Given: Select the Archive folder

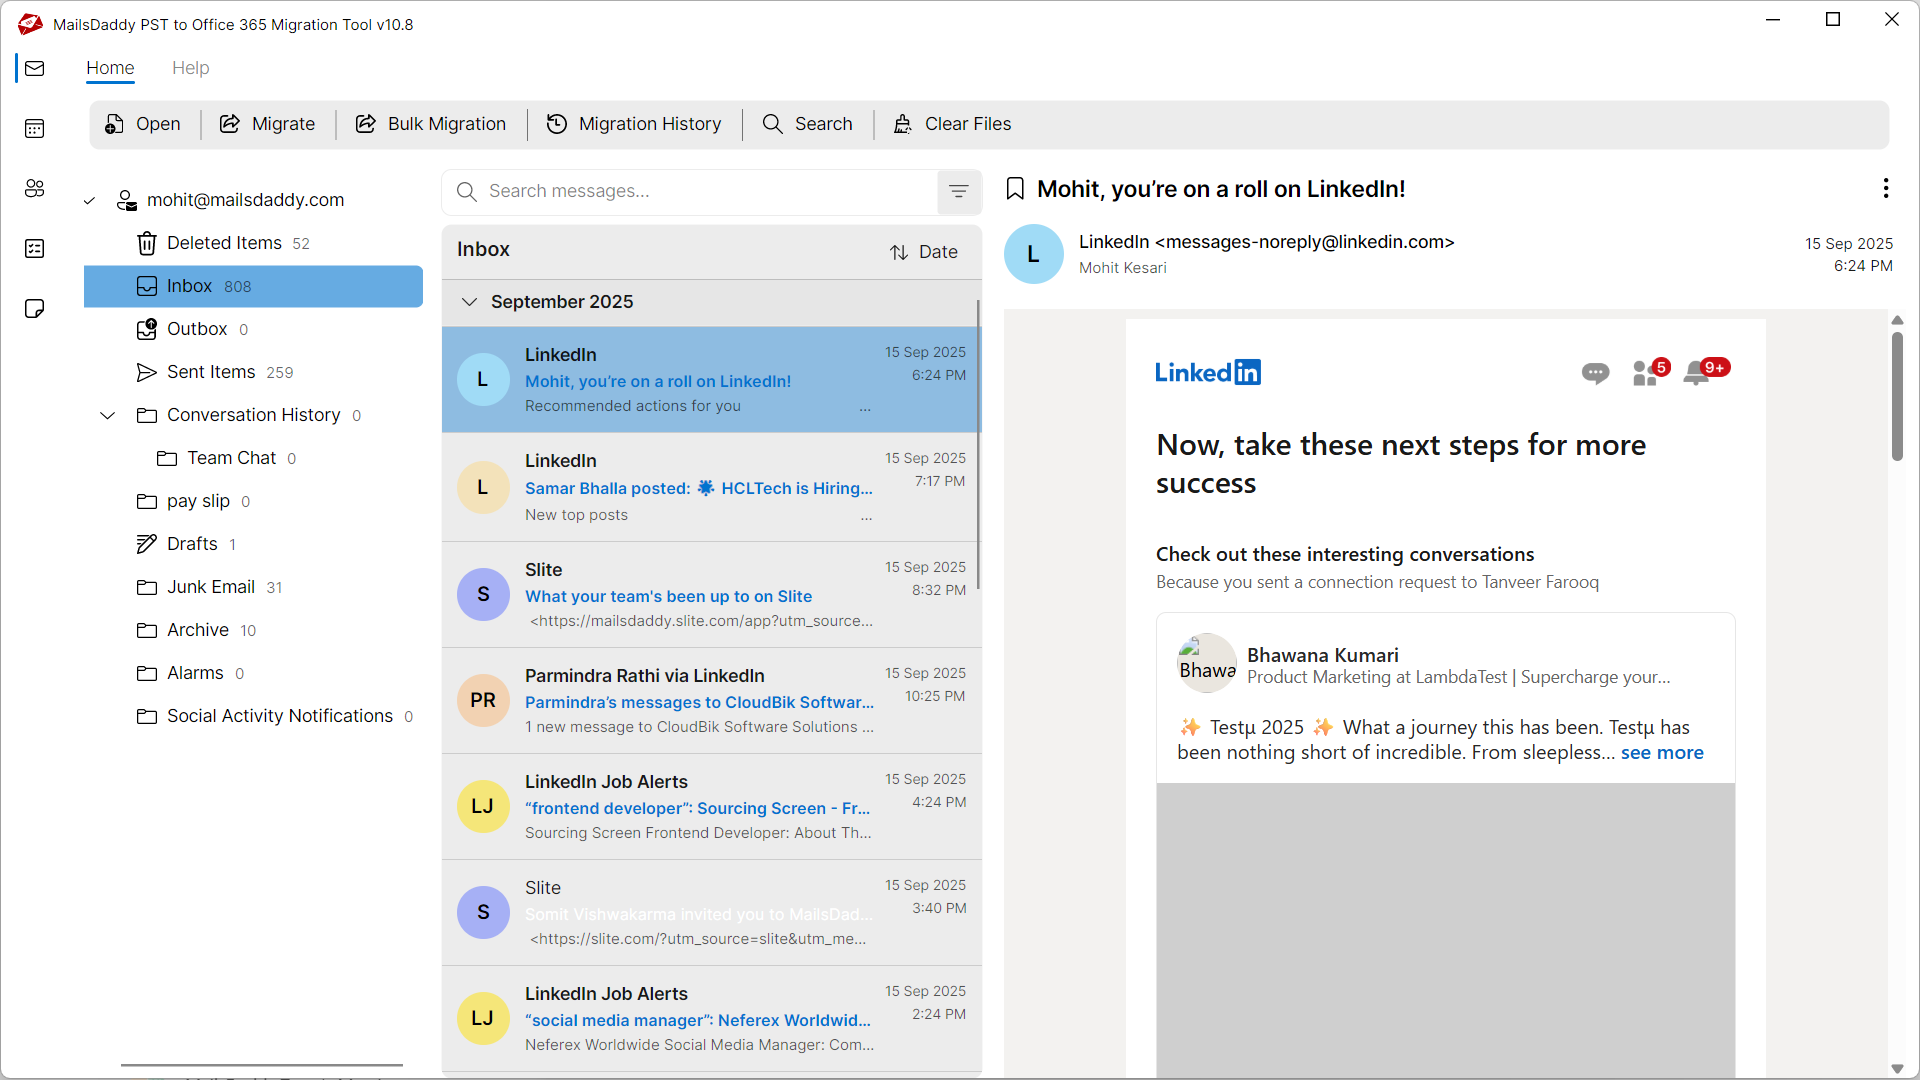Looking at the screenshot, I should coord(253,630).
